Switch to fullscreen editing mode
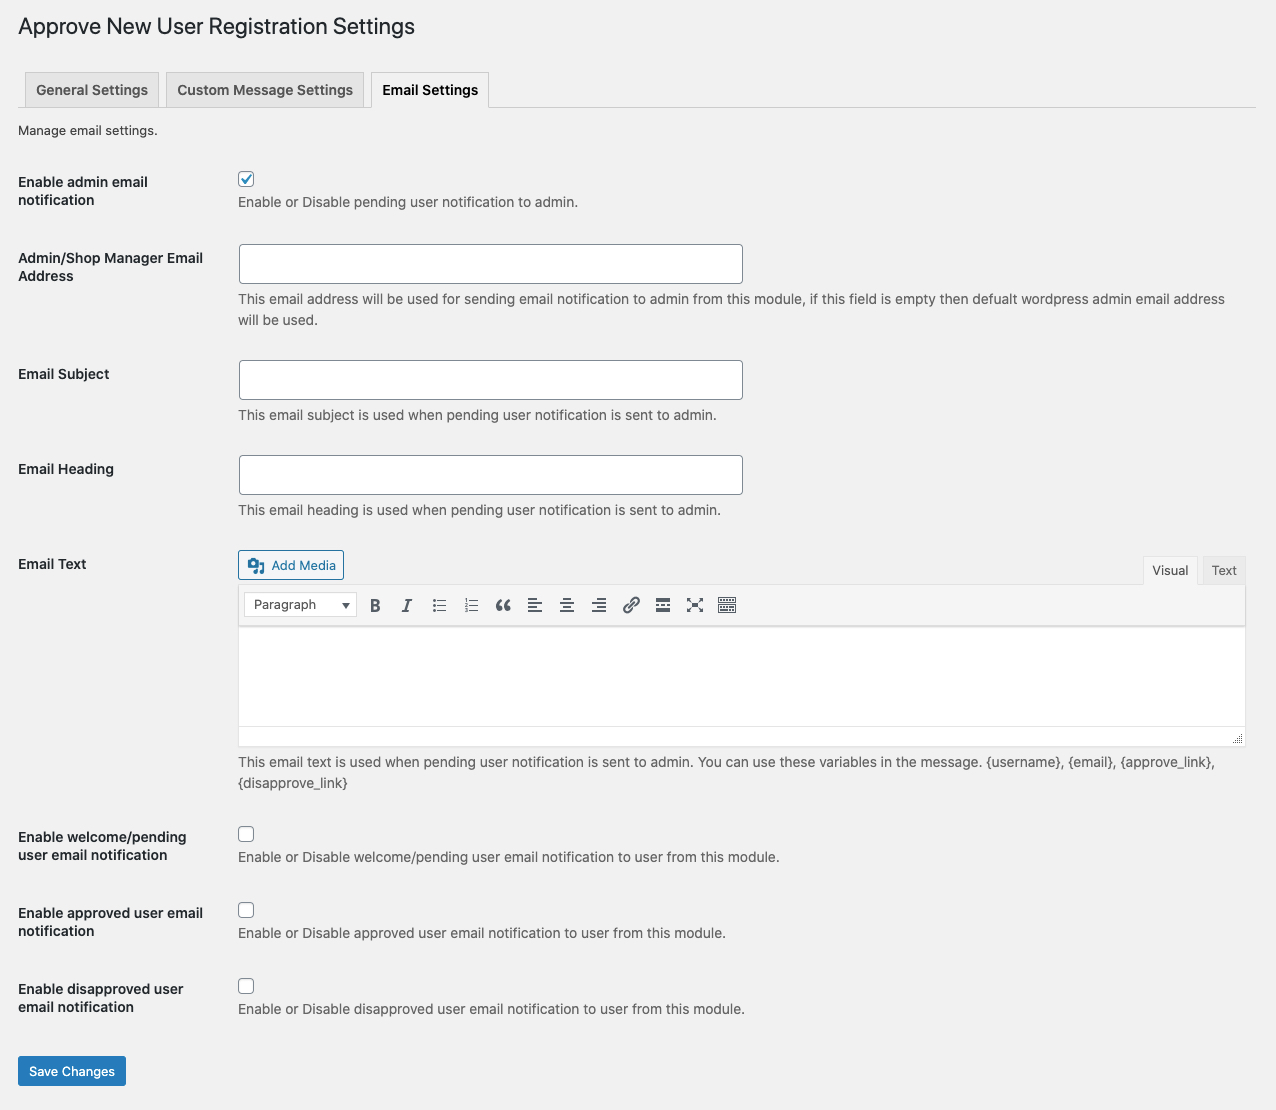Viewport: 1276px width, 1110px height. (695, 605)
